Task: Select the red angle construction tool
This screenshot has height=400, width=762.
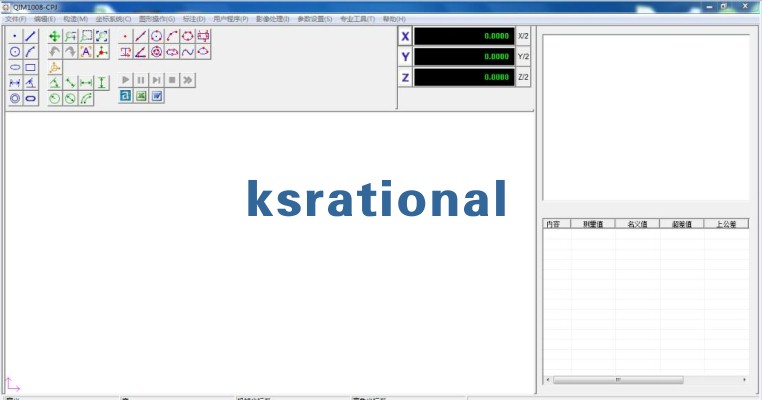Action: [141, 52]
